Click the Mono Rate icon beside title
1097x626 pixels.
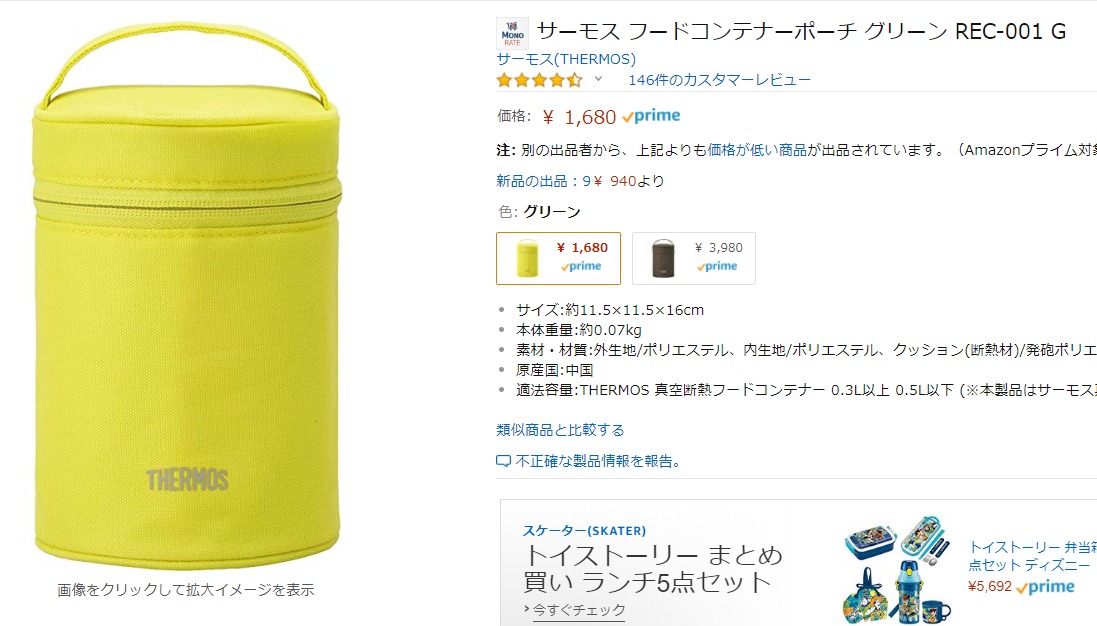pyautogui.click(x=512, y=34)
